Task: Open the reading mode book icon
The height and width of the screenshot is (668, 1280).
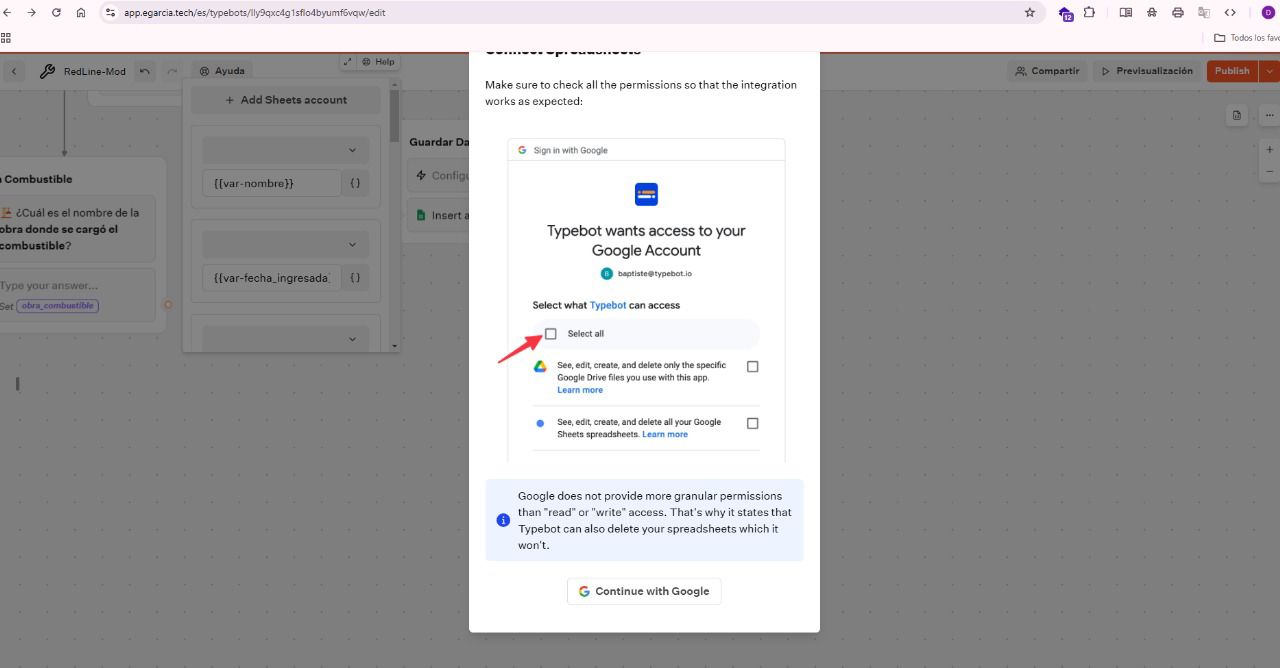Action: pos(1125,13)
